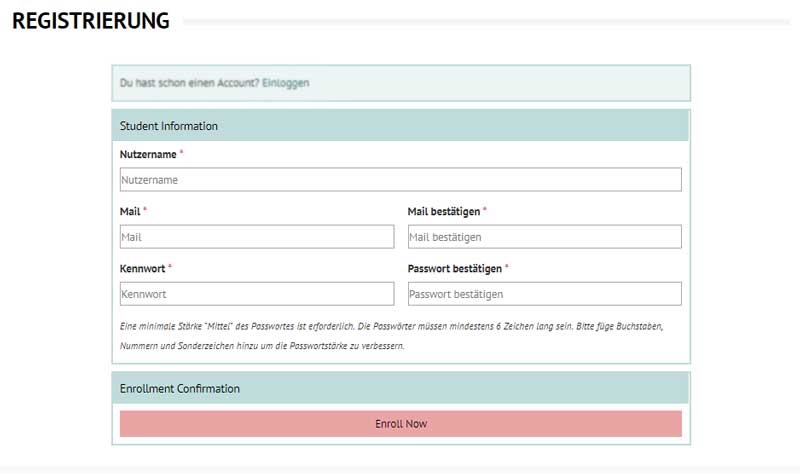Click the bold Mail field label

[x=130, y=212]
